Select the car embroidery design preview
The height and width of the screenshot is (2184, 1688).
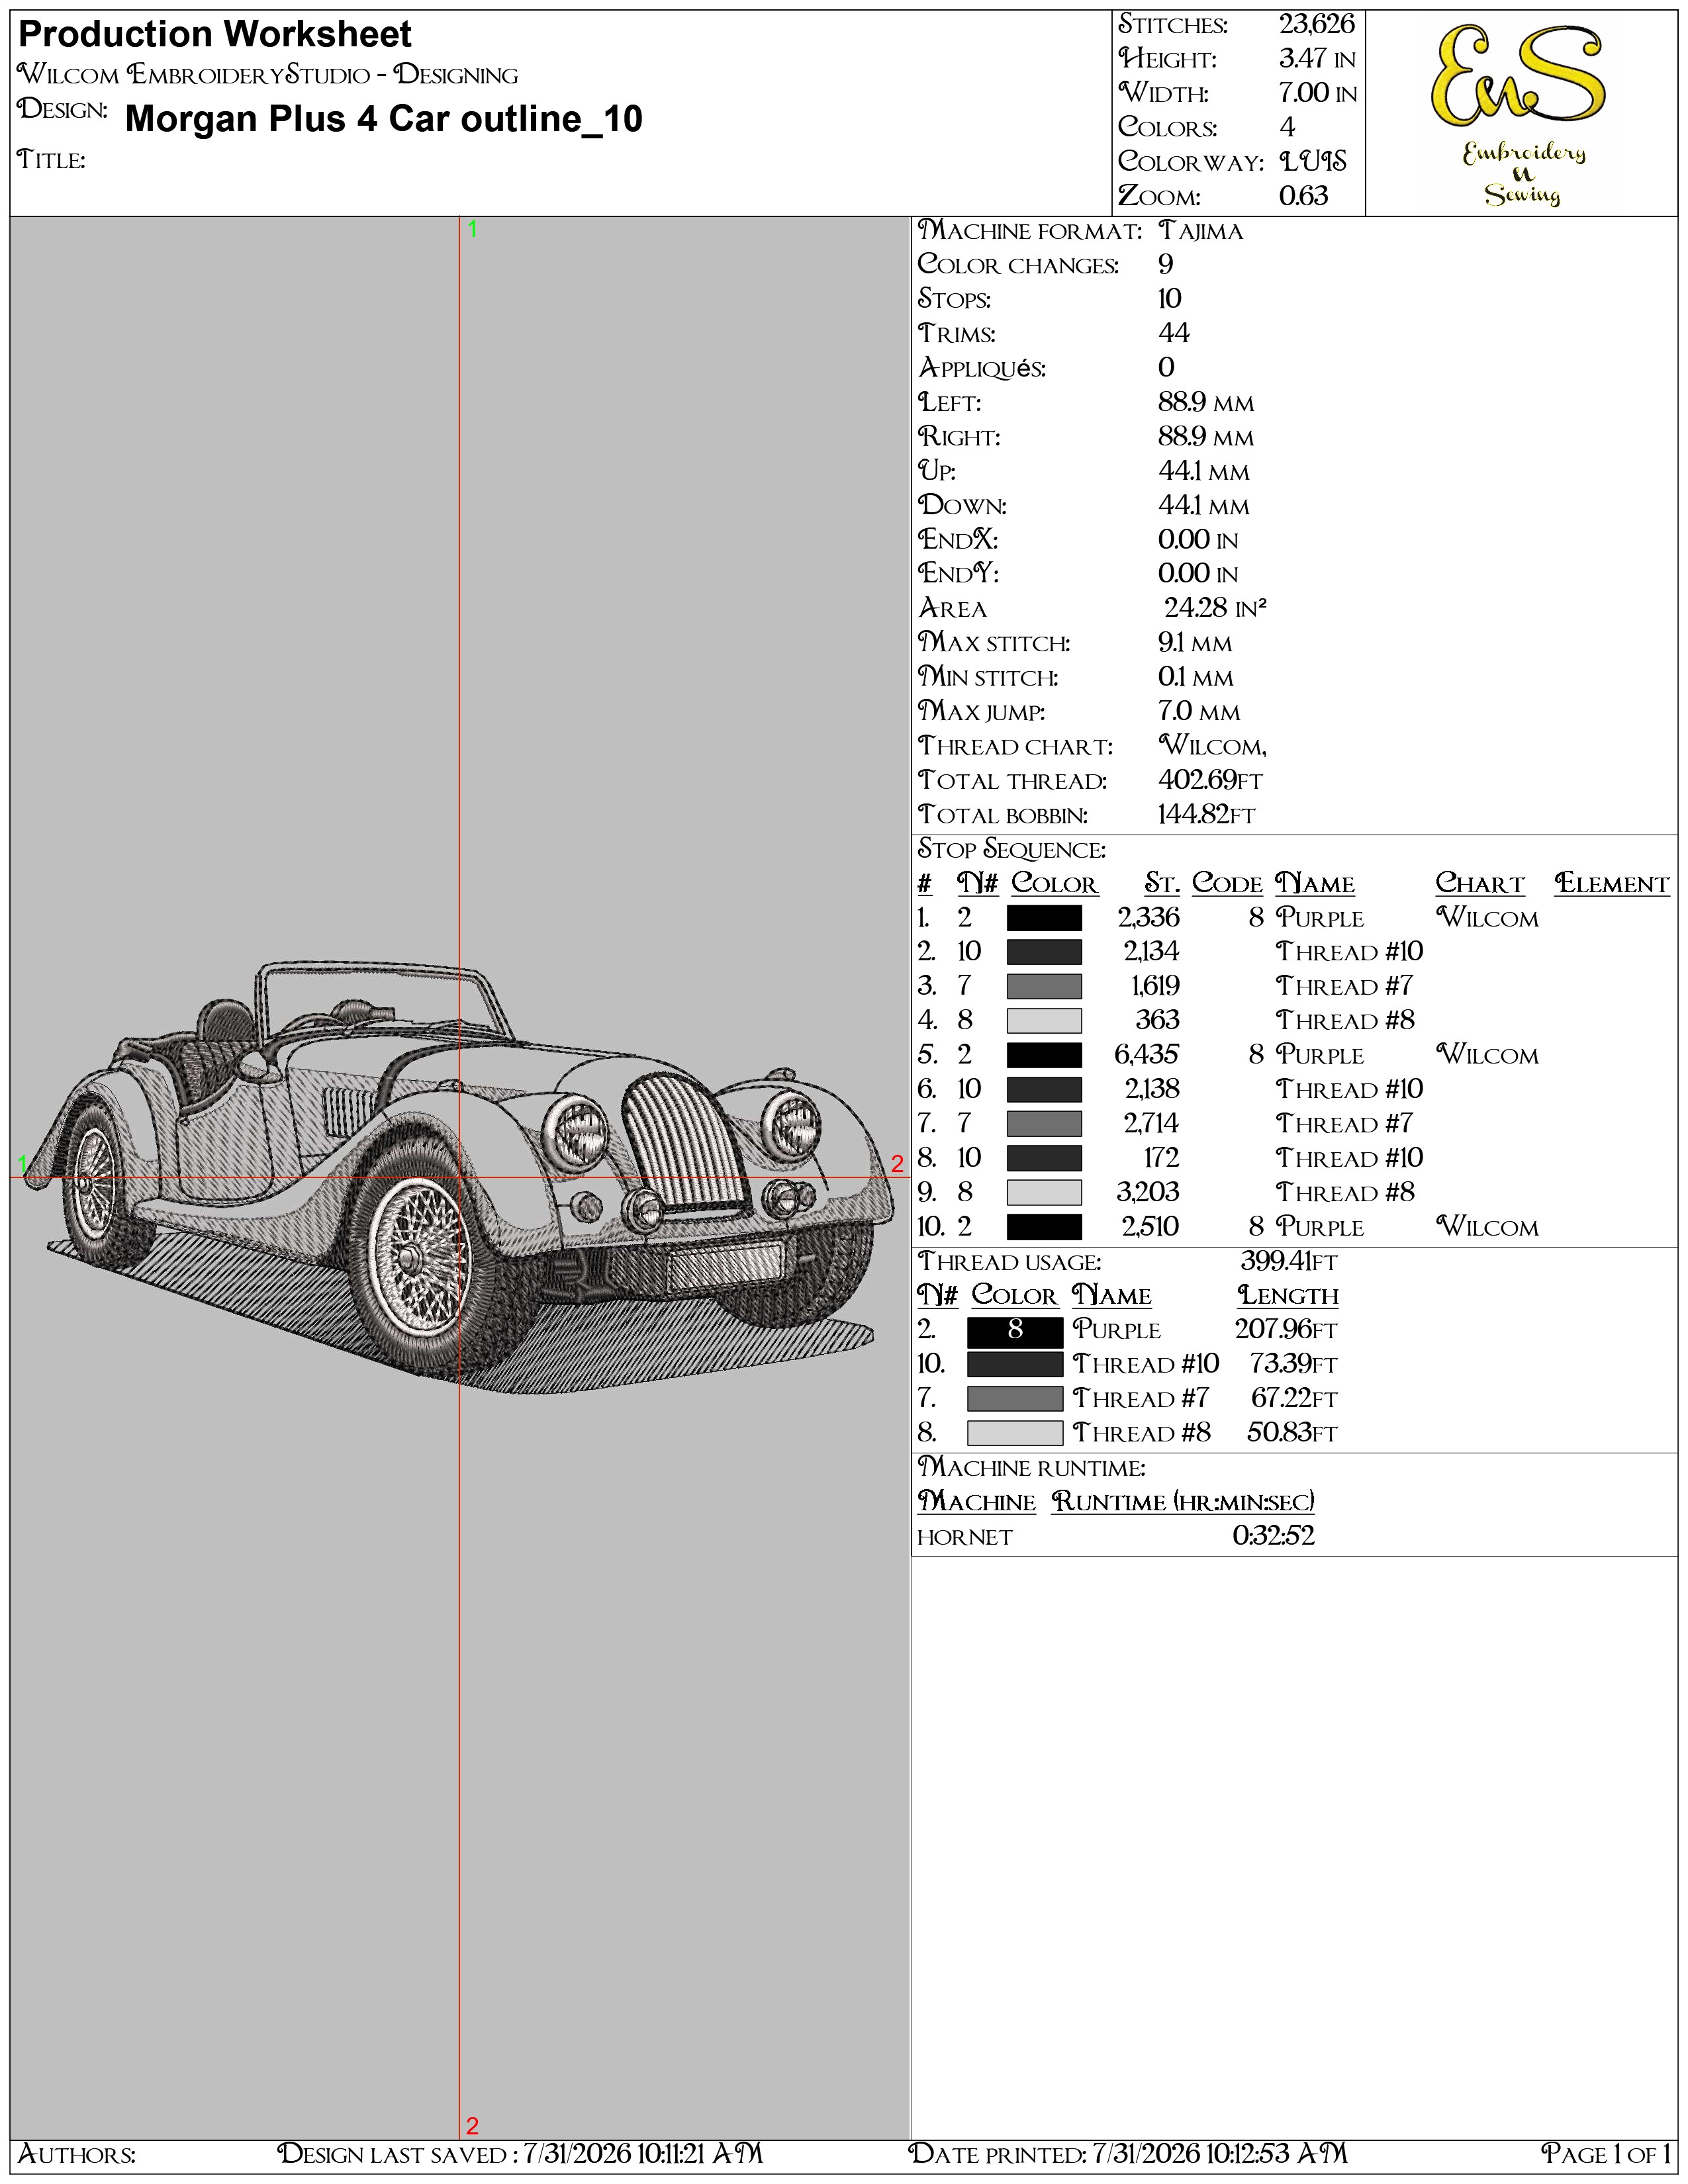(458, 1178)
